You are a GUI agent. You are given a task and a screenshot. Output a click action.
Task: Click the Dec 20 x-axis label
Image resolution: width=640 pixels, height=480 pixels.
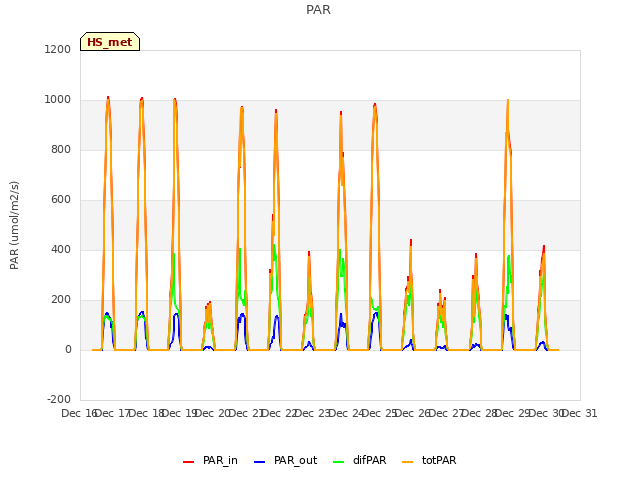click(x=212, y=413)
